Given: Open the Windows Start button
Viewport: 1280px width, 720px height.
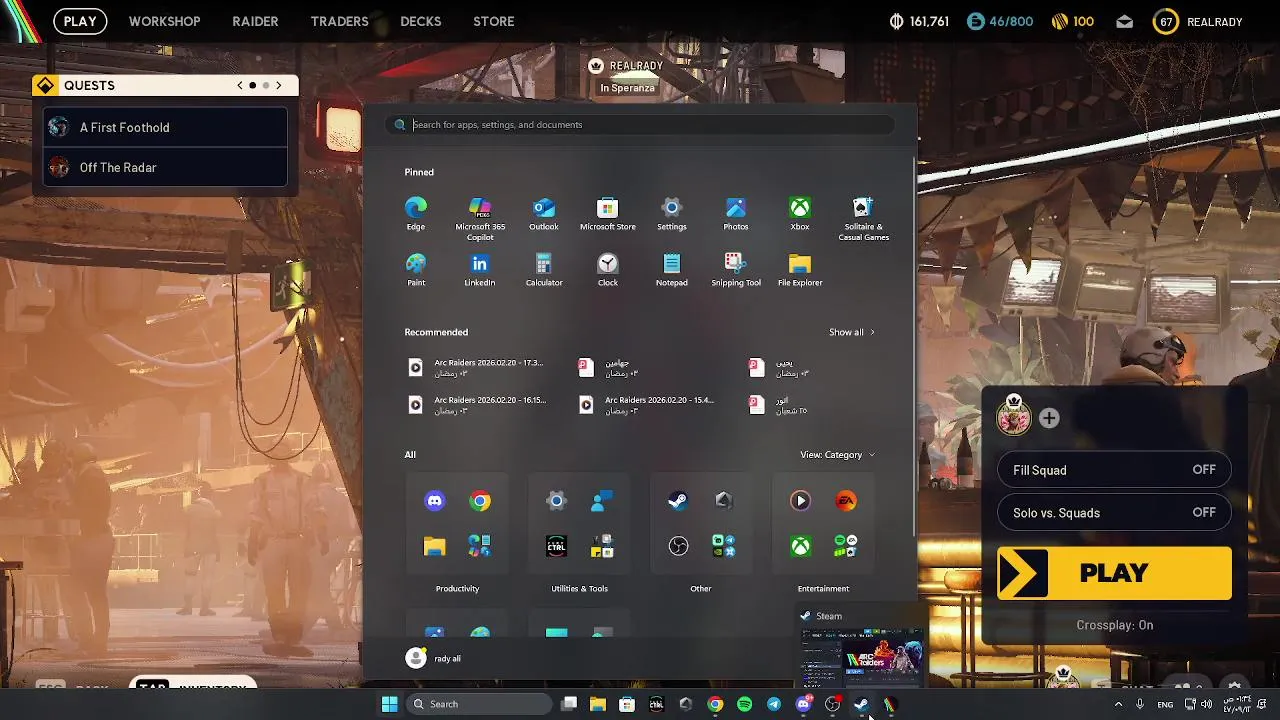Looking at the screenshot, I should coord(389,704).
